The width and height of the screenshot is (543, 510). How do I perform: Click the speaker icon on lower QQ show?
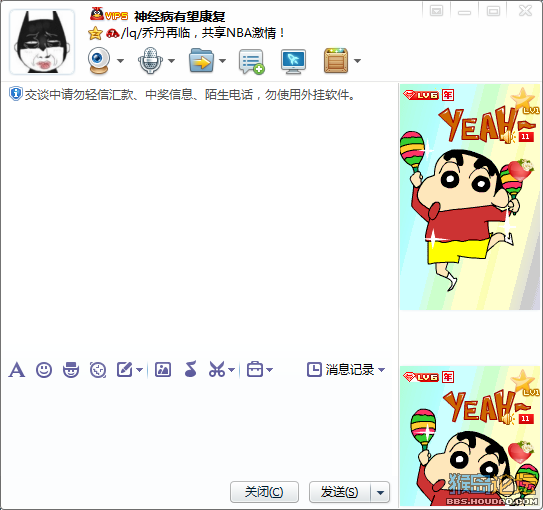tap(508, 419)
